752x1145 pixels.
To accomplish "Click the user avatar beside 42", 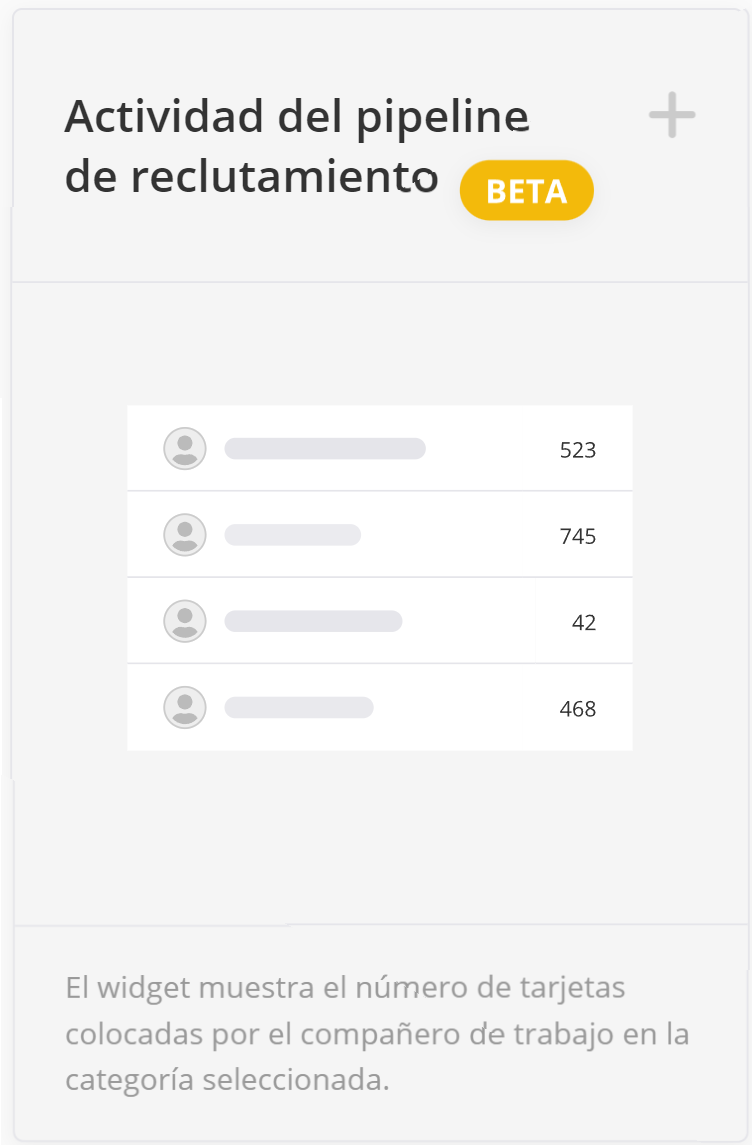I will (x=185, y=621).
